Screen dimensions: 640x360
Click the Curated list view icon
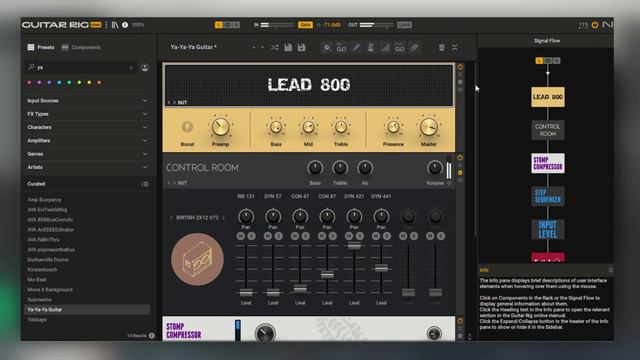pos(145,184)
